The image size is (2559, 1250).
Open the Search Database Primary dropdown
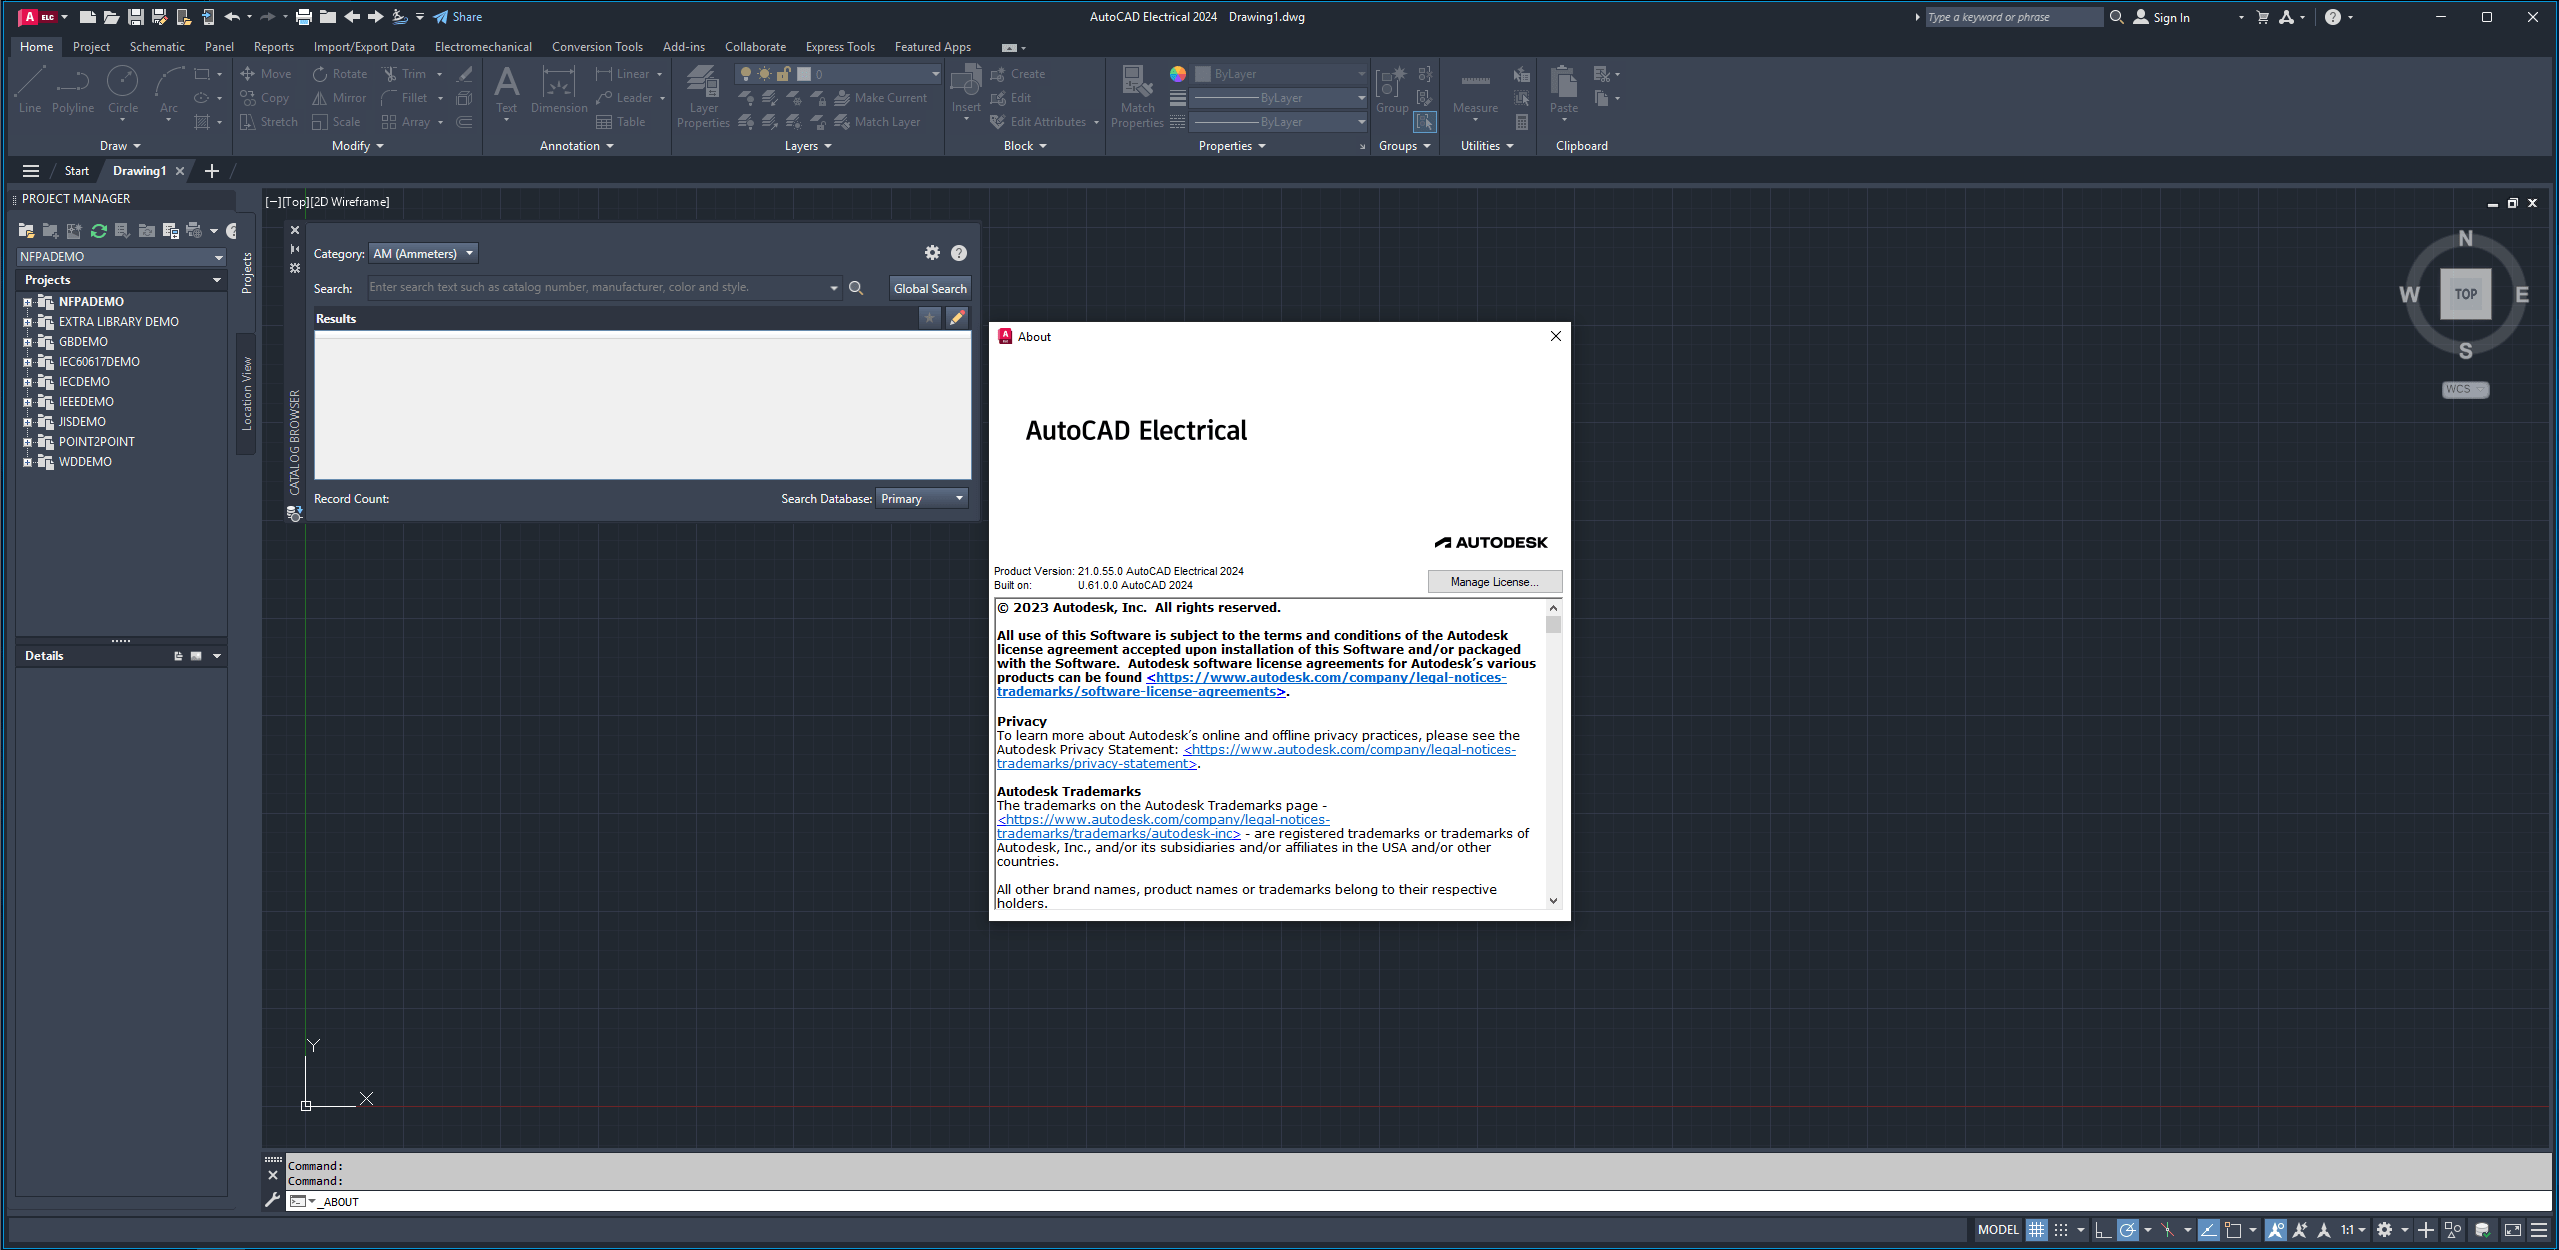[922, 499]
